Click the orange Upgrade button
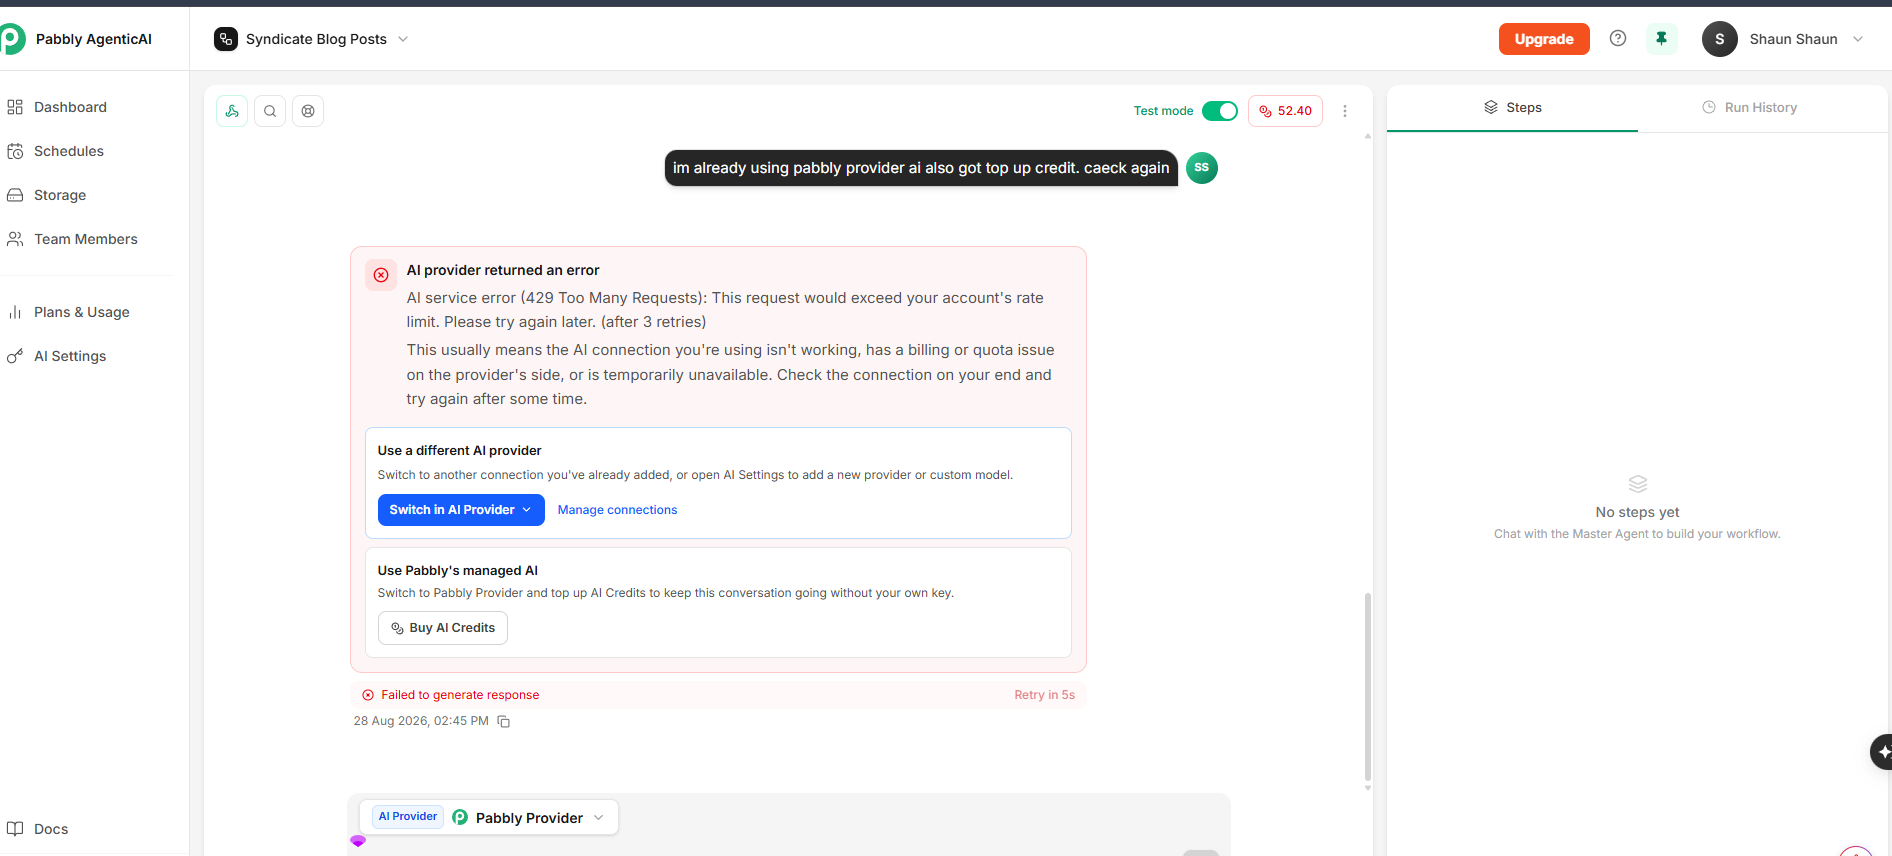 tap(1544, 39)
